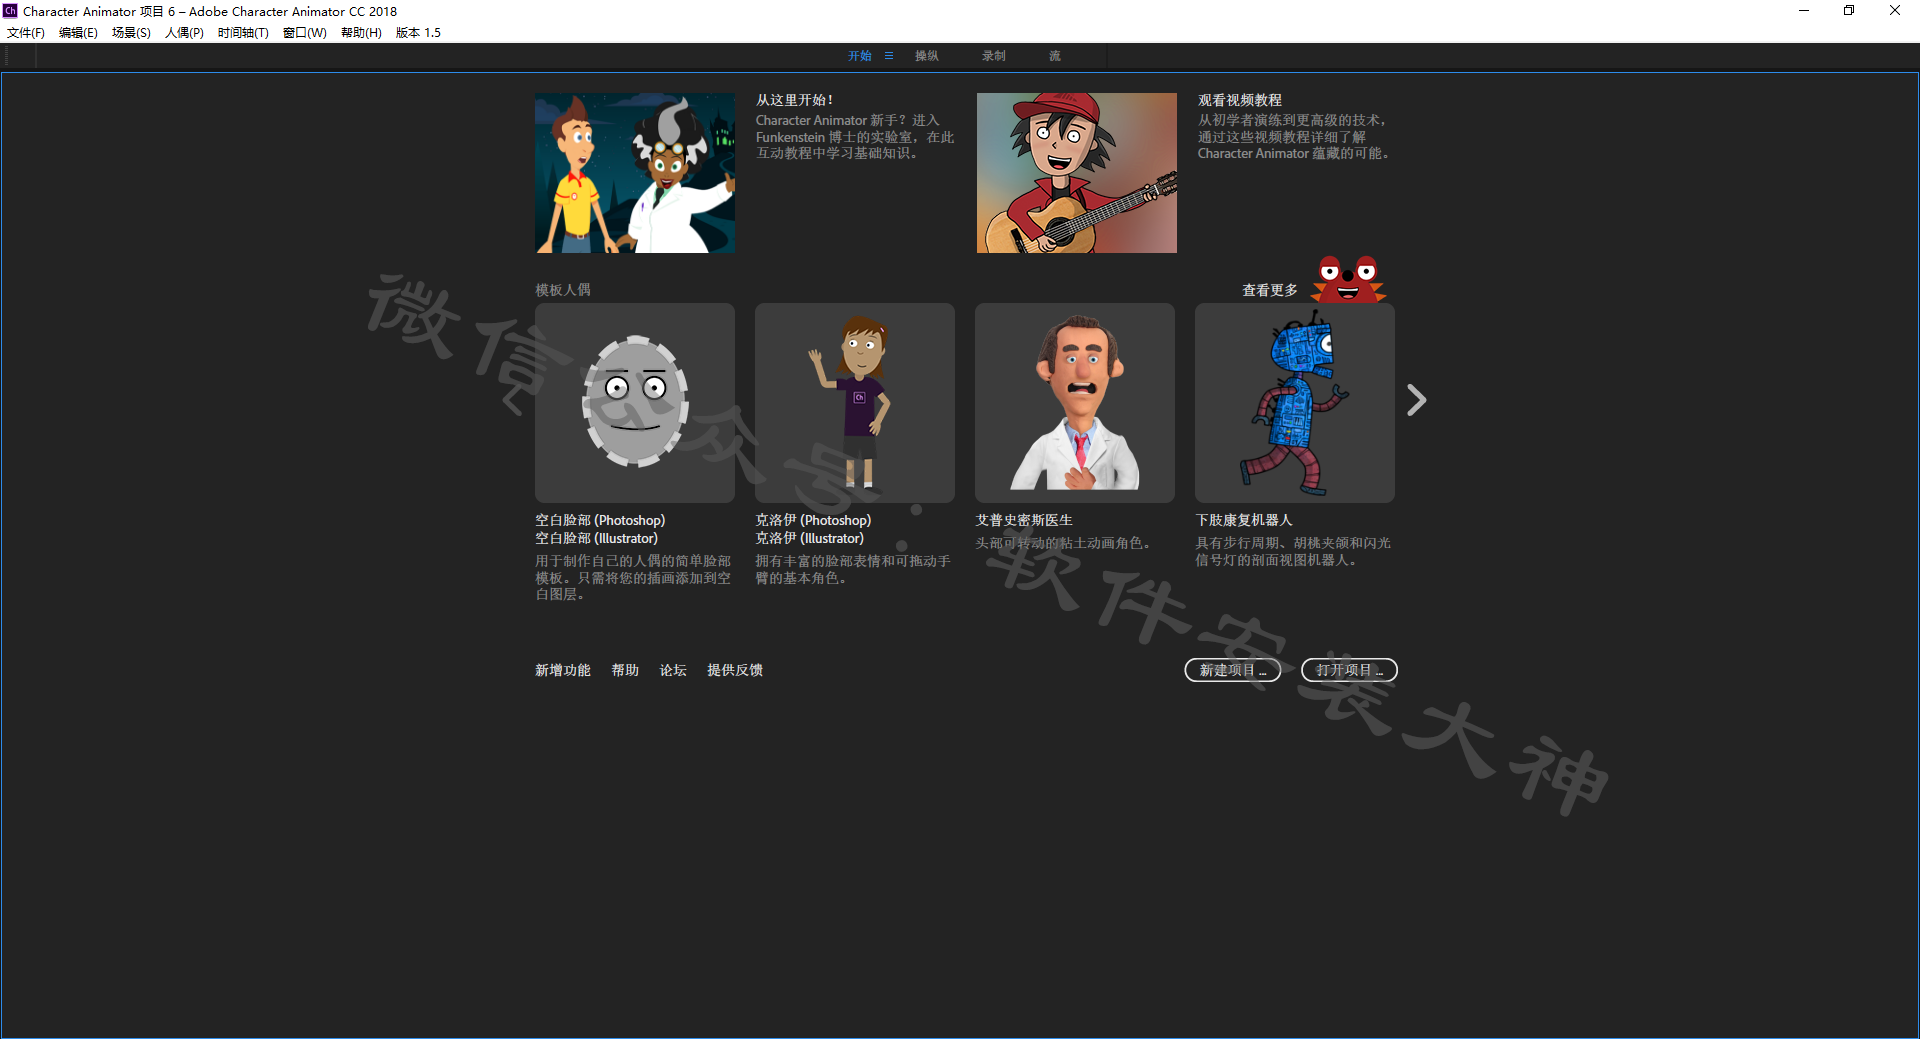Click the 帮助 link at bottom

point(625,670)
